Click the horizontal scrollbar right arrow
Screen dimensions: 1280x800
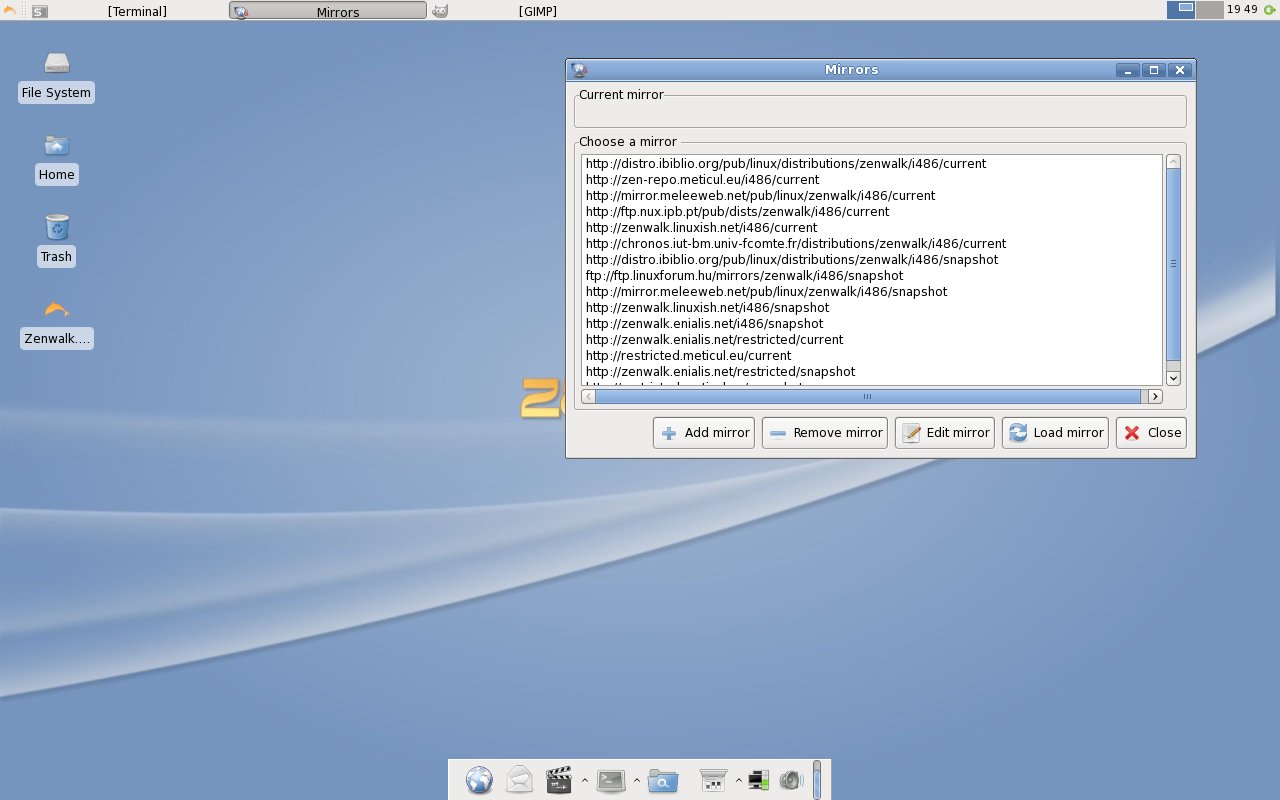1155,397
